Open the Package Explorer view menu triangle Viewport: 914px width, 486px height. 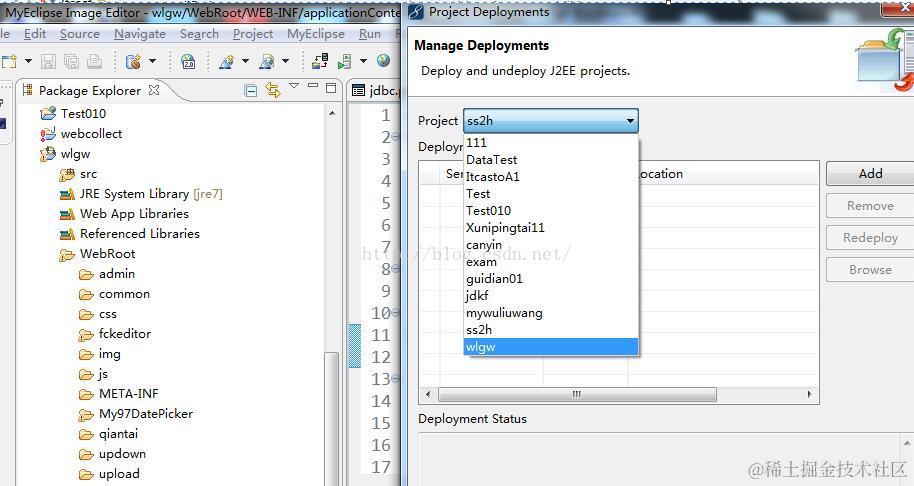click(294, 86)
